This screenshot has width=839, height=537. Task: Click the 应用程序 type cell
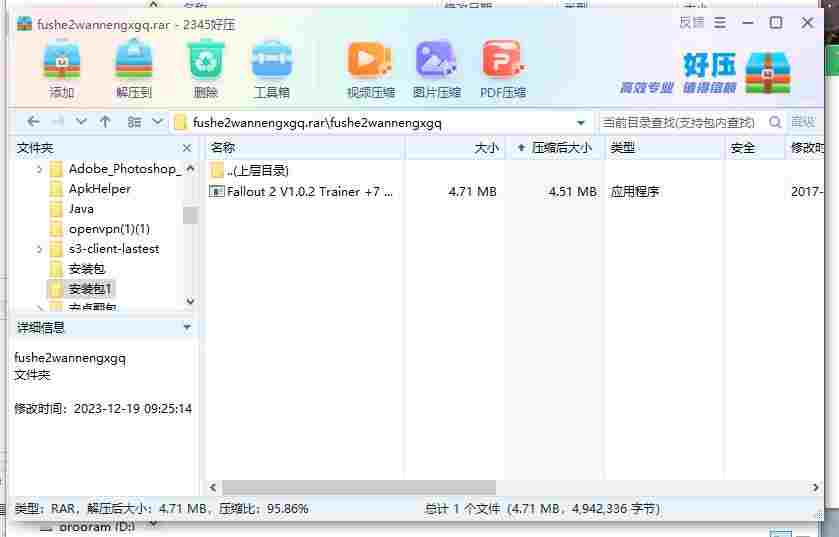635,191
